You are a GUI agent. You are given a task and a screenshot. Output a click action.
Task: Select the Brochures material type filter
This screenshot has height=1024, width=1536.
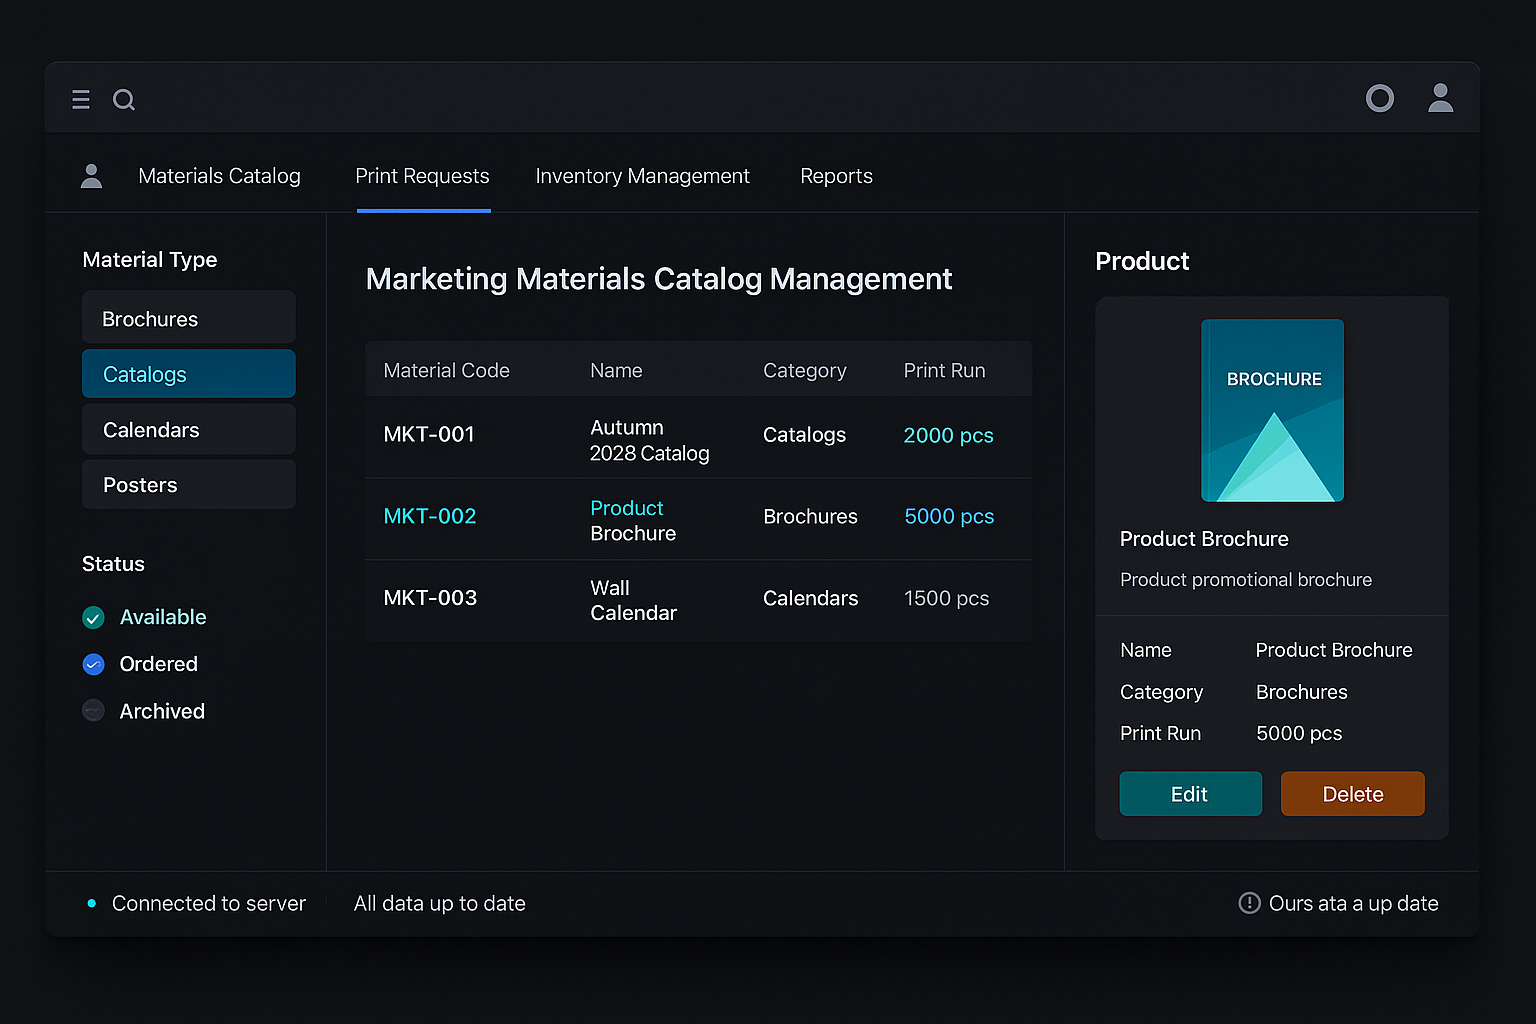pyautogui.click(x=188, y=319)
